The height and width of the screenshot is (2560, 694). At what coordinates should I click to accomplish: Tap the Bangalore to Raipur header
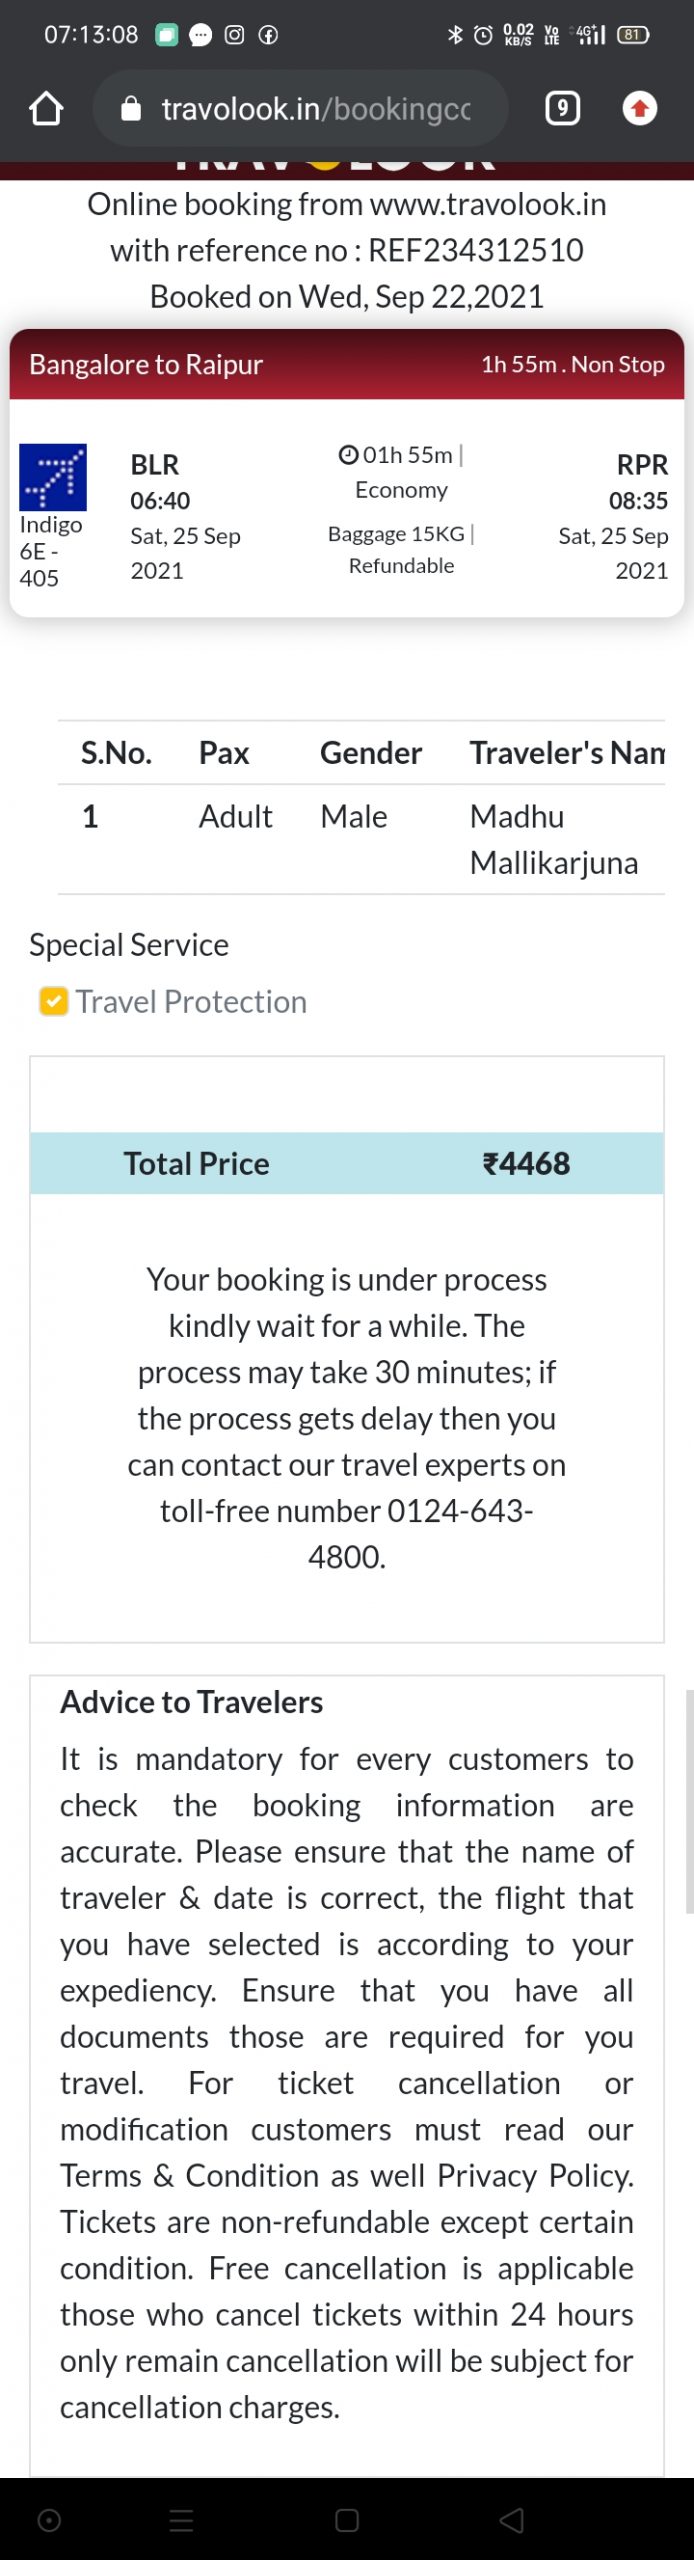coord(146,364)
